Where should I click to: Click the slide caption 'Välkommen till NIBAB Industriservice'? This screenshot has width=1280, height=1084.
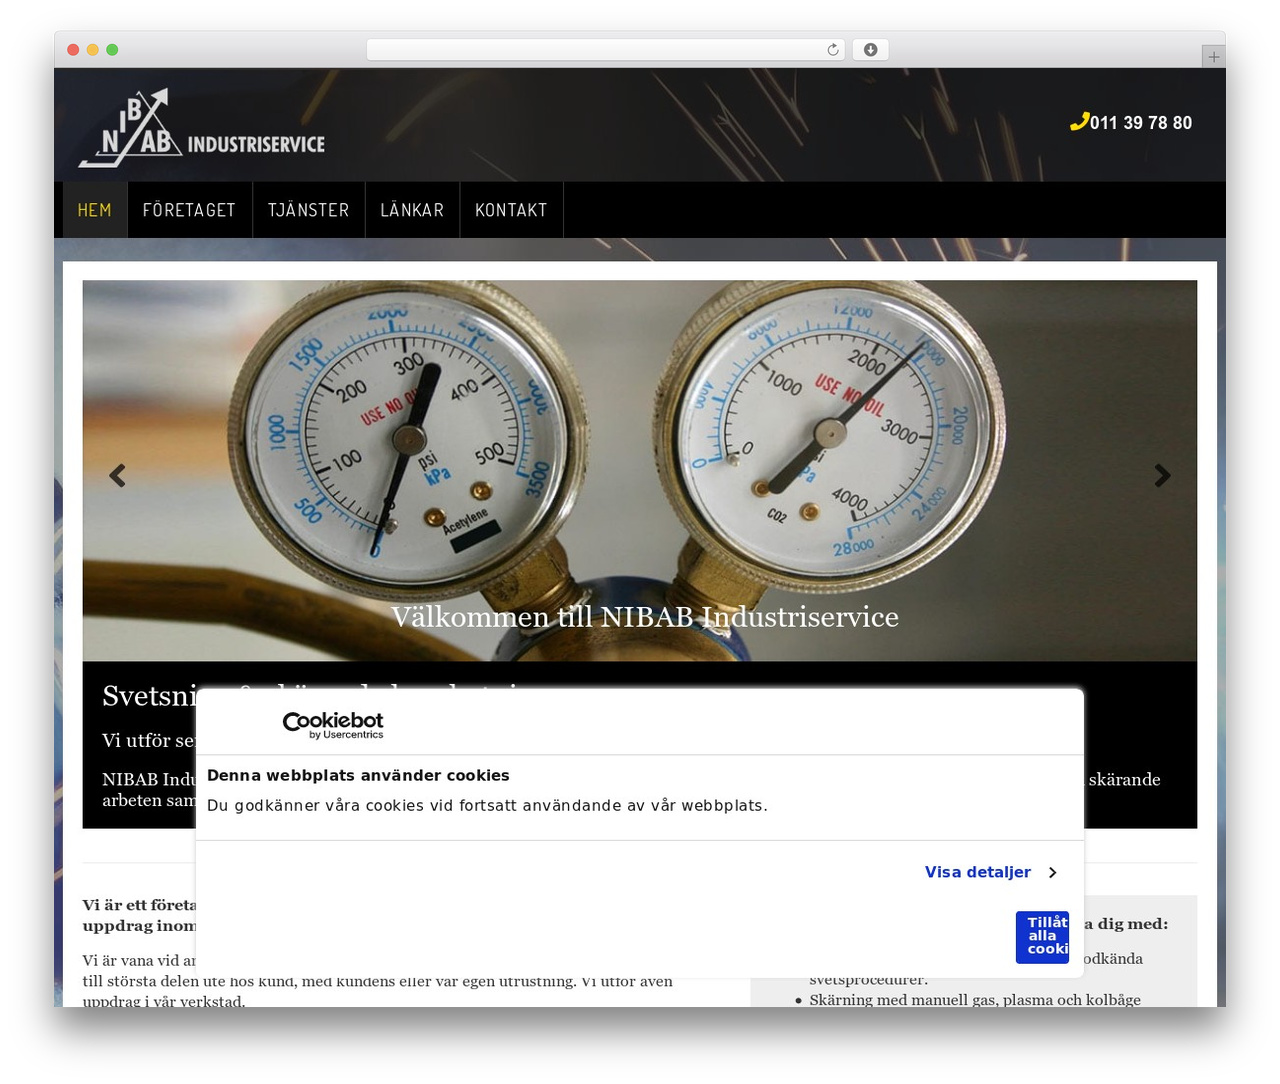coord(645,617)
